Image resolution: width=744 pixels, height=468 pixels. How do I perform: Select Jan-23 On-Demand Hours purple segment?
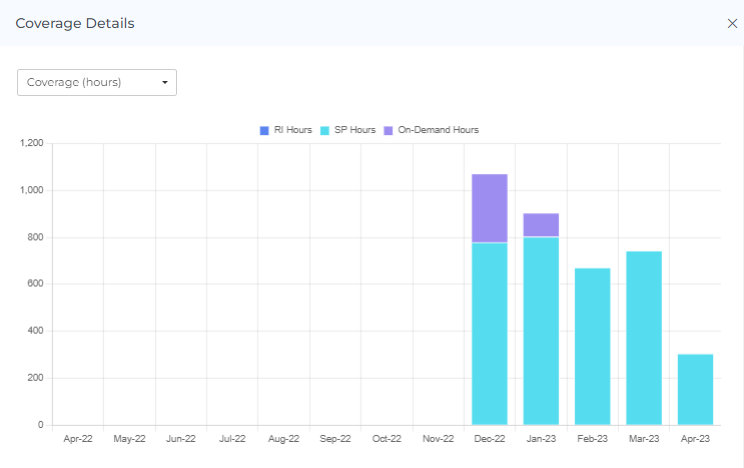[x=541, y=225]
